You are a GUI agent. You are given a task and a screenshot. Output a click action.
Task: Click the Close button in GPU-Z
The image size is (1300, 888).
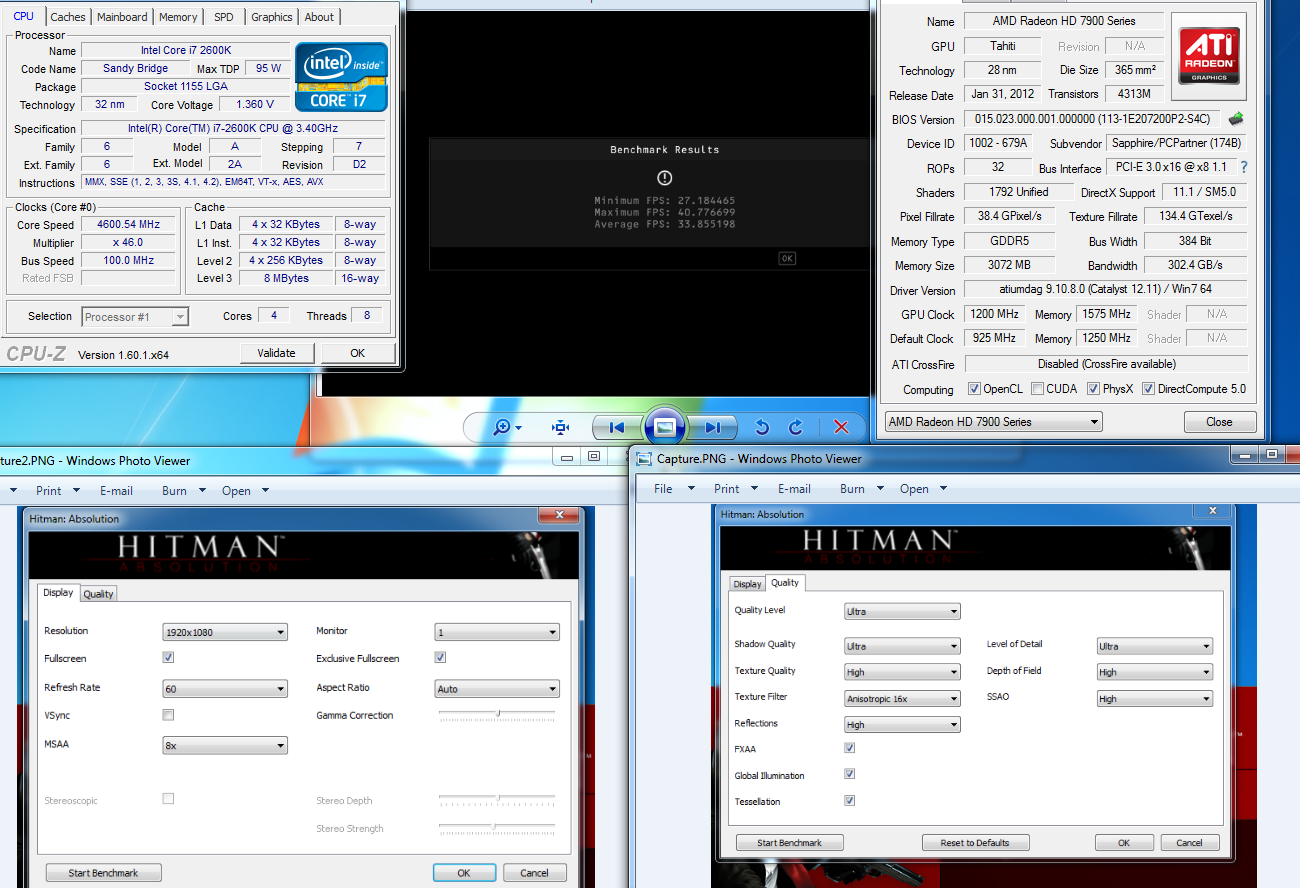pyautogui.click(x=1219, y=422)
